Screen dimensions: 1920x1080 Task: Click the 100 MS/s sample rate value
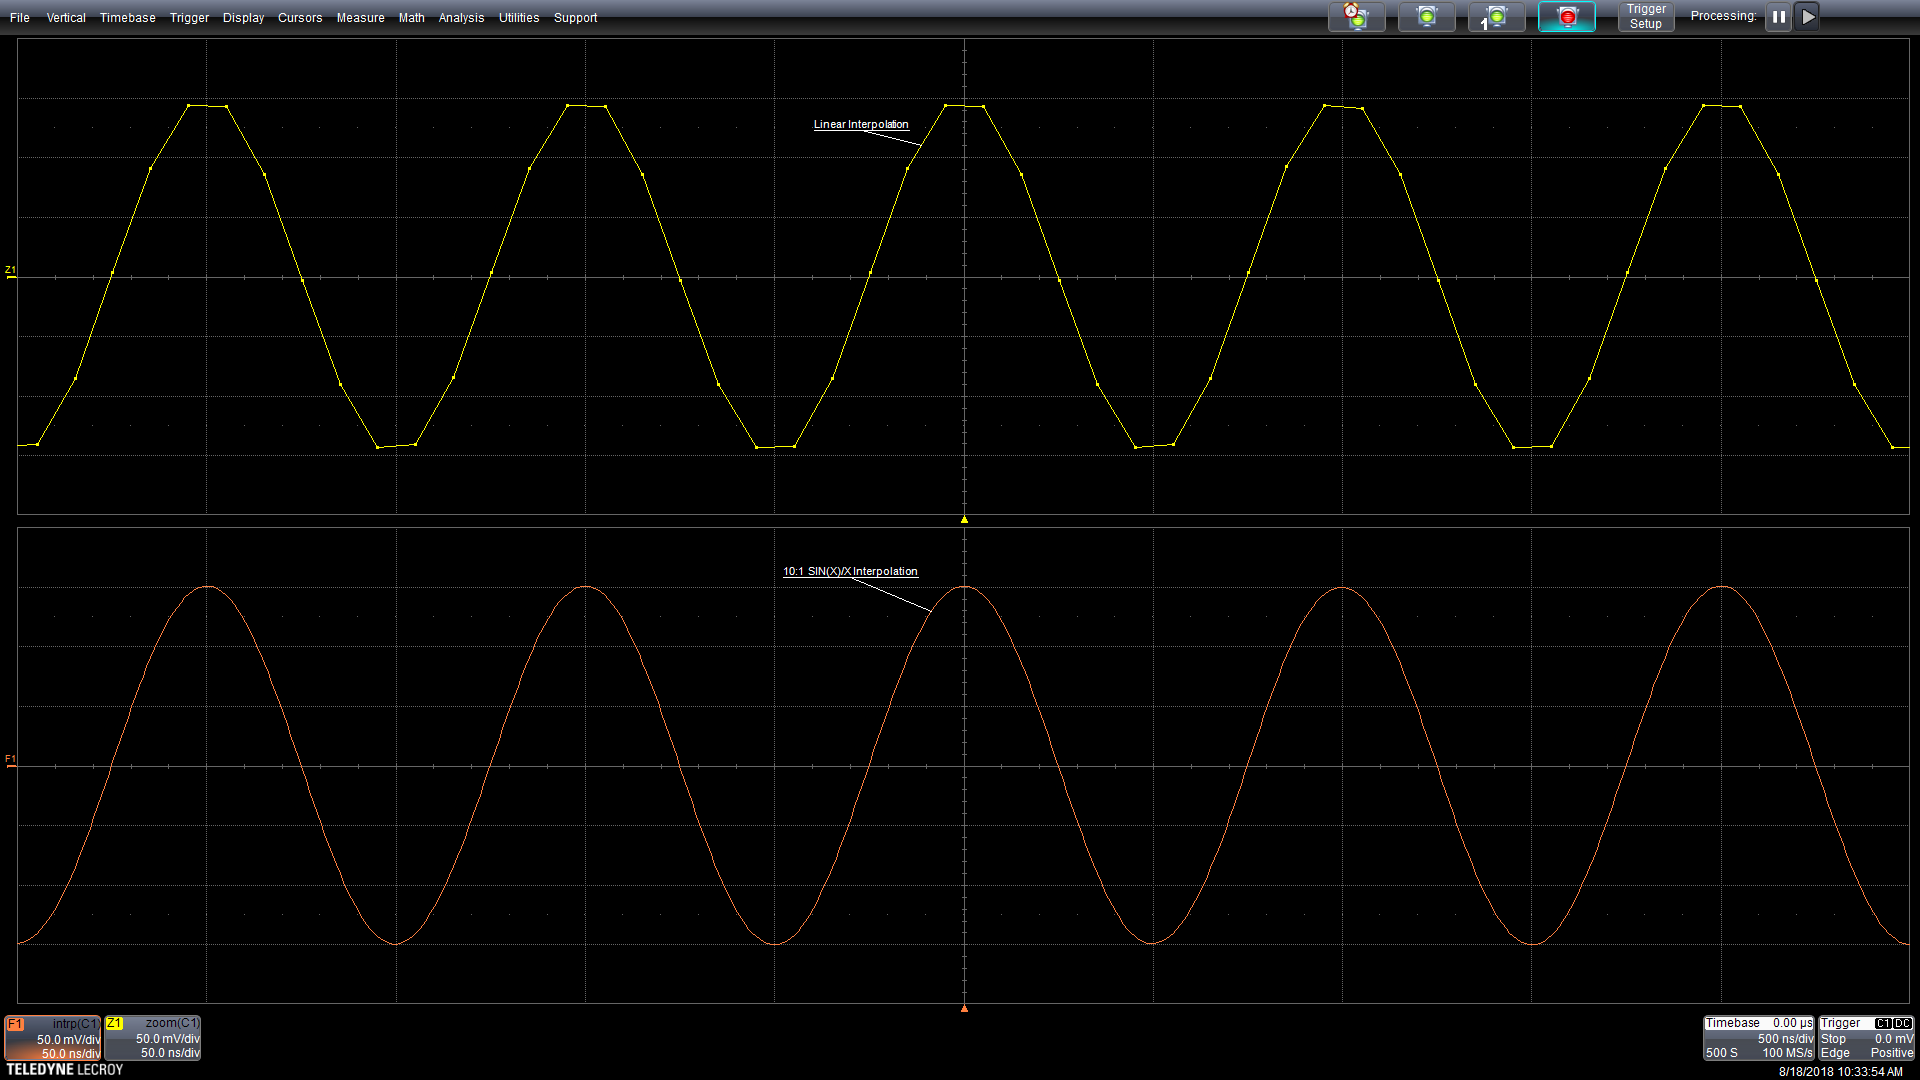(x=1787, y=1053)
